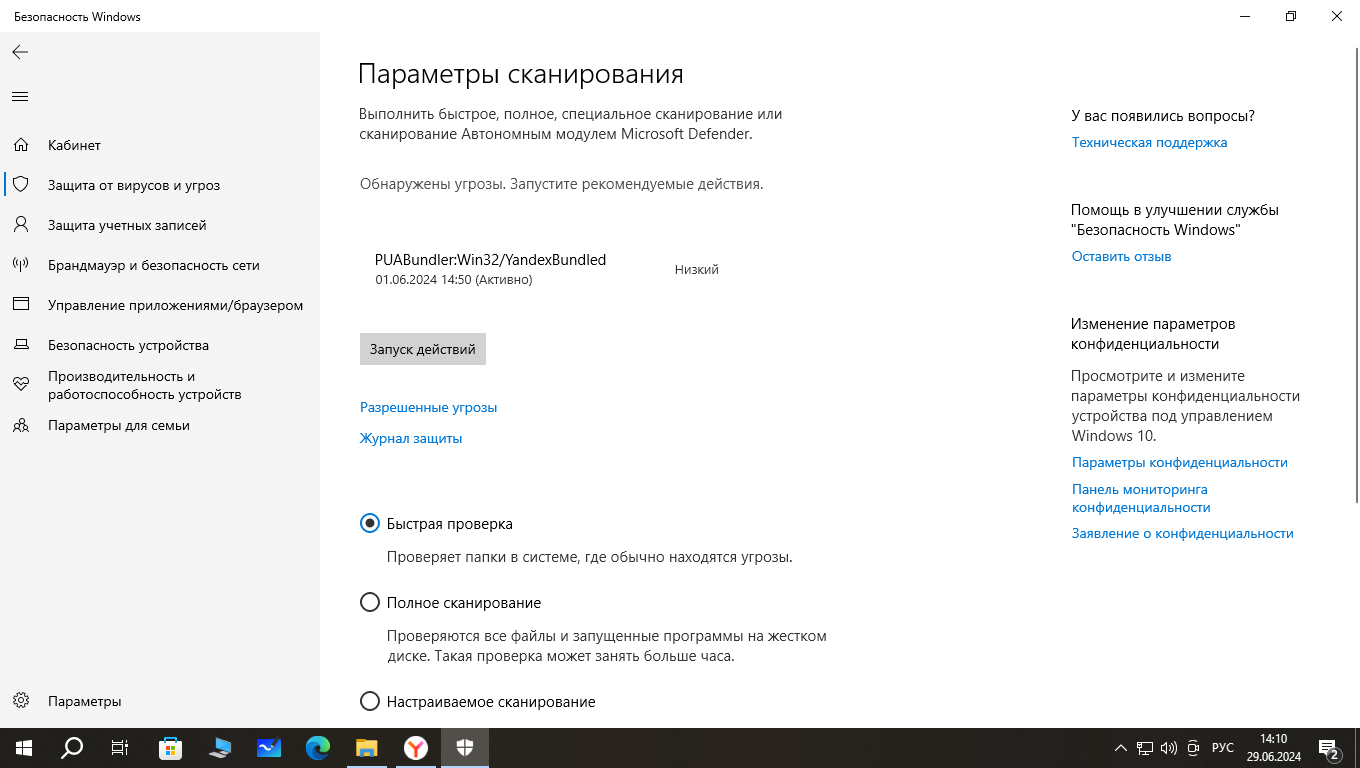The height and width of the screenshot is (768, 1360).
Task: Open the Windows Start menu
Action: pyautogui.click(x=23, y=748)
